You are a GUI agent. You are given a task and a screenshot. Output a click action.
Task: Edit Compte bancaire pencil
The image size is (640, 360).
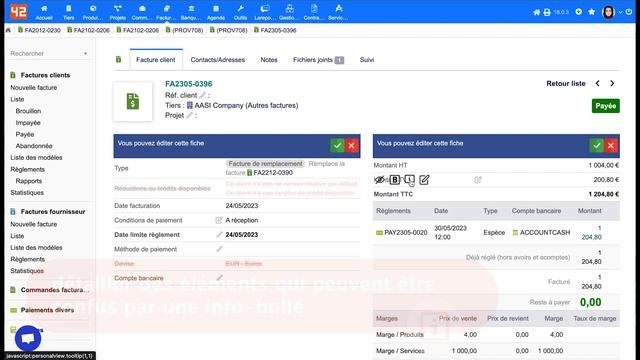tap(219, 278)
